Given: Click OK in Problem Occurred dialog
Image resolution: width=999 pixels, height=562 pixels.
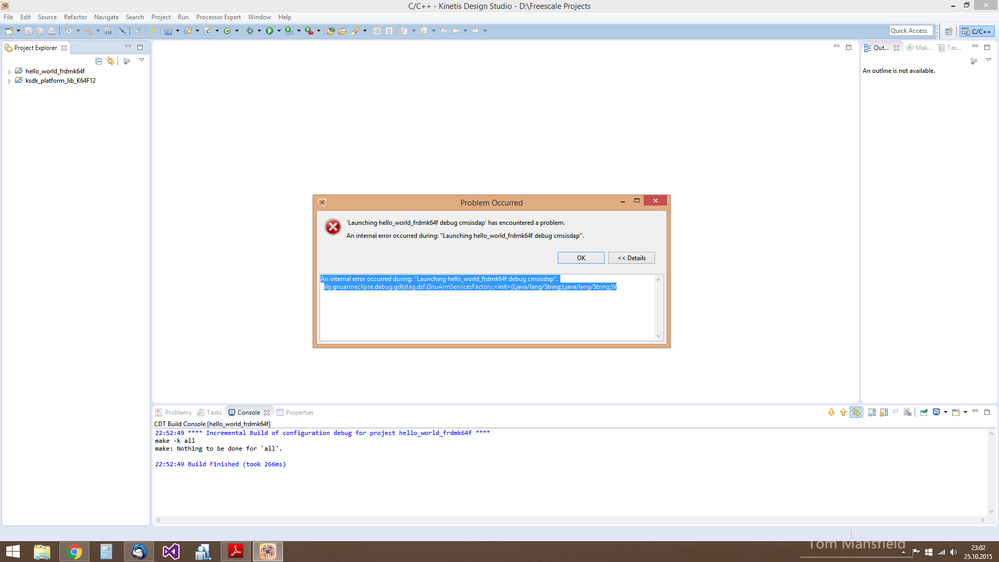Looking at the screenshot, I should (x=581, y=258).
